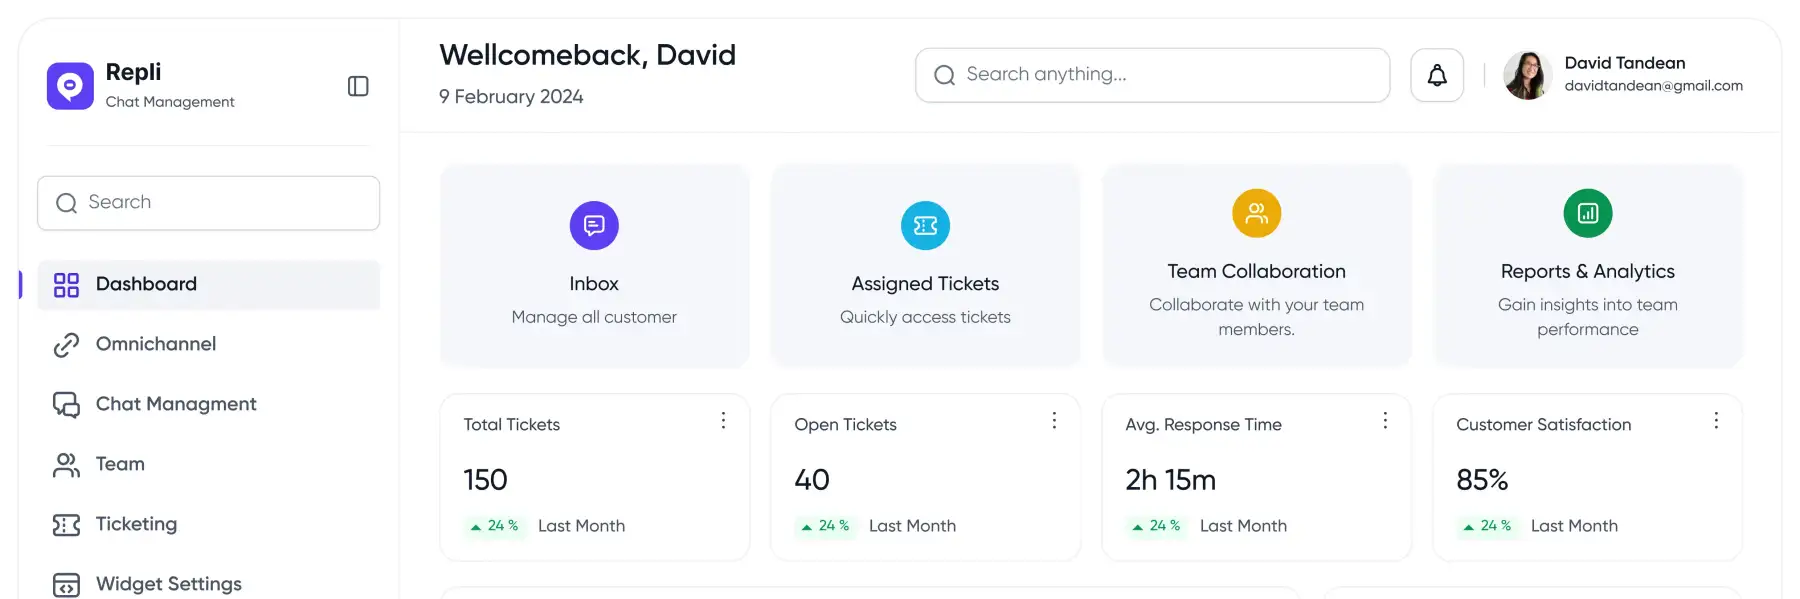Viewport: 1800px width, 599px height.
Task: Click the Repli logo icon
Action: pos(70,86)
